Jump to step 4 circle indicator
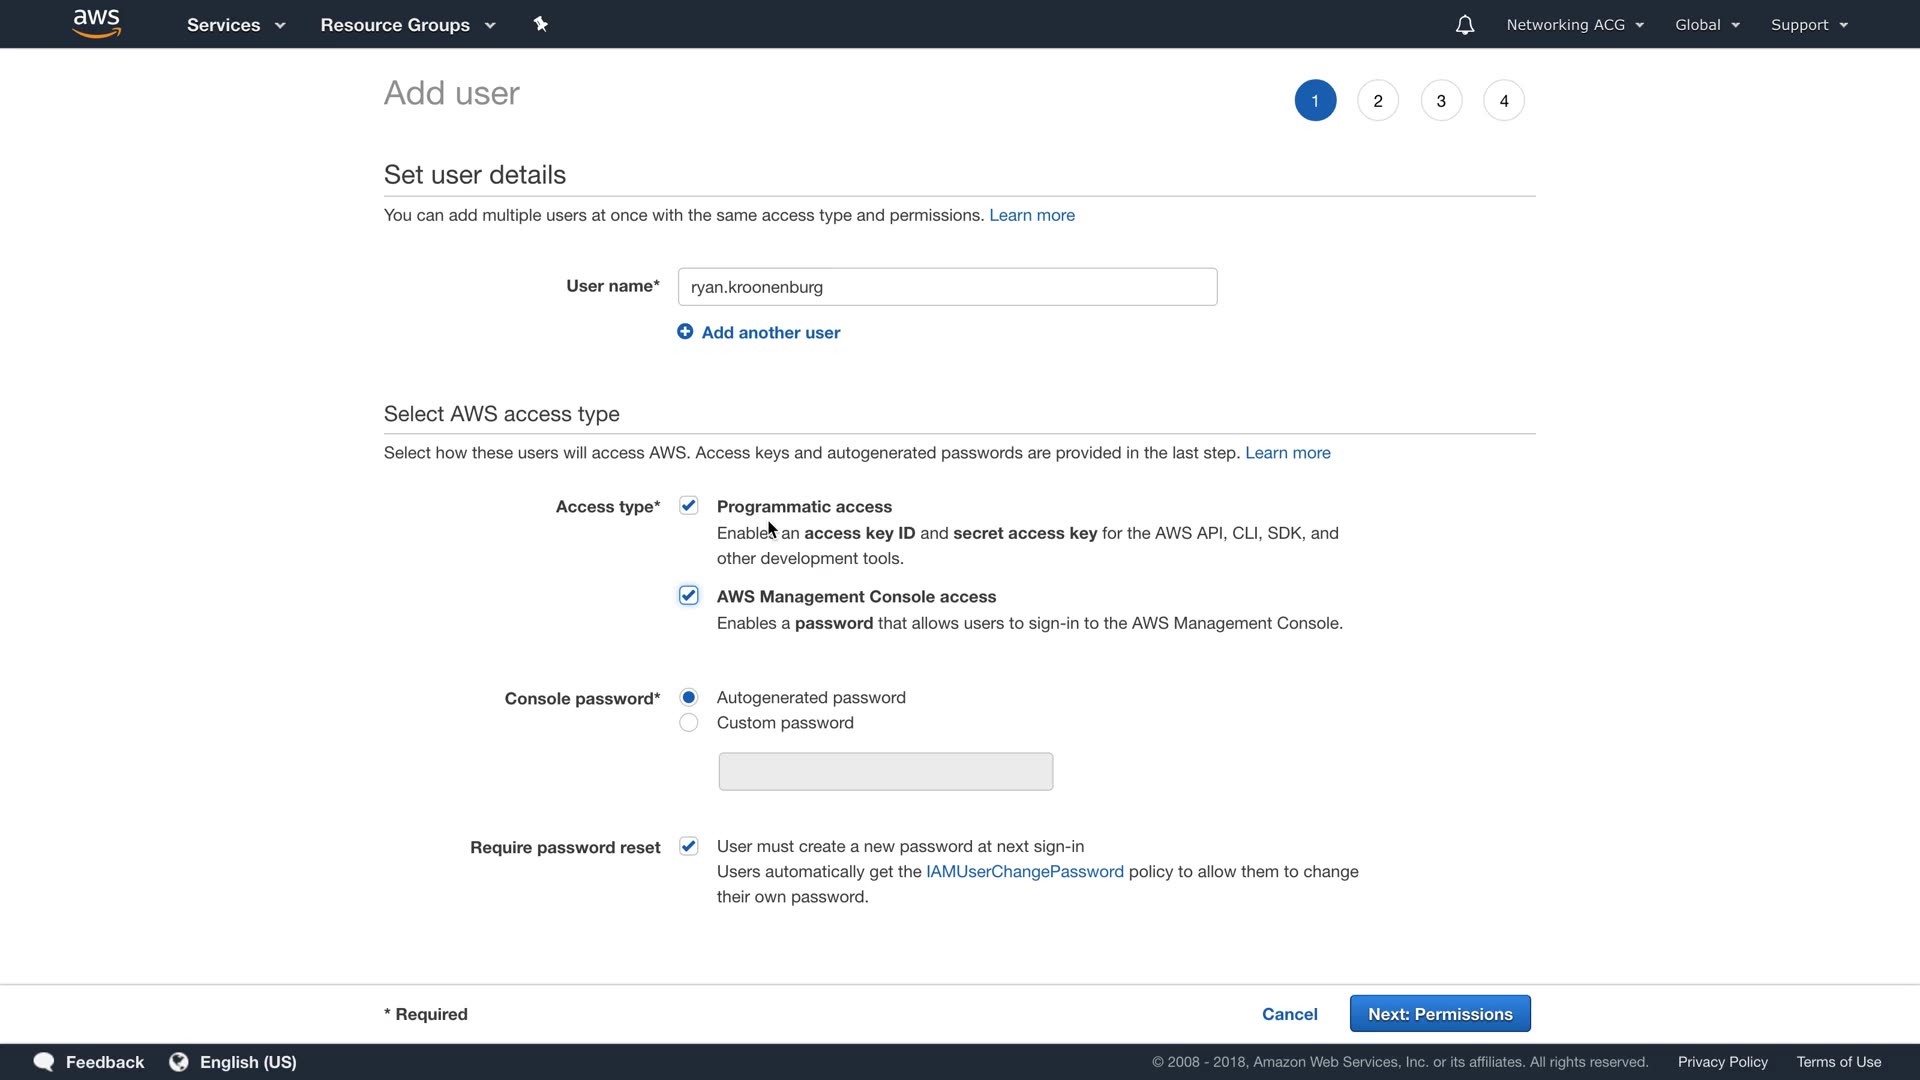The width and height of the screenshot is (1920, 1080). coord(1504,101)
